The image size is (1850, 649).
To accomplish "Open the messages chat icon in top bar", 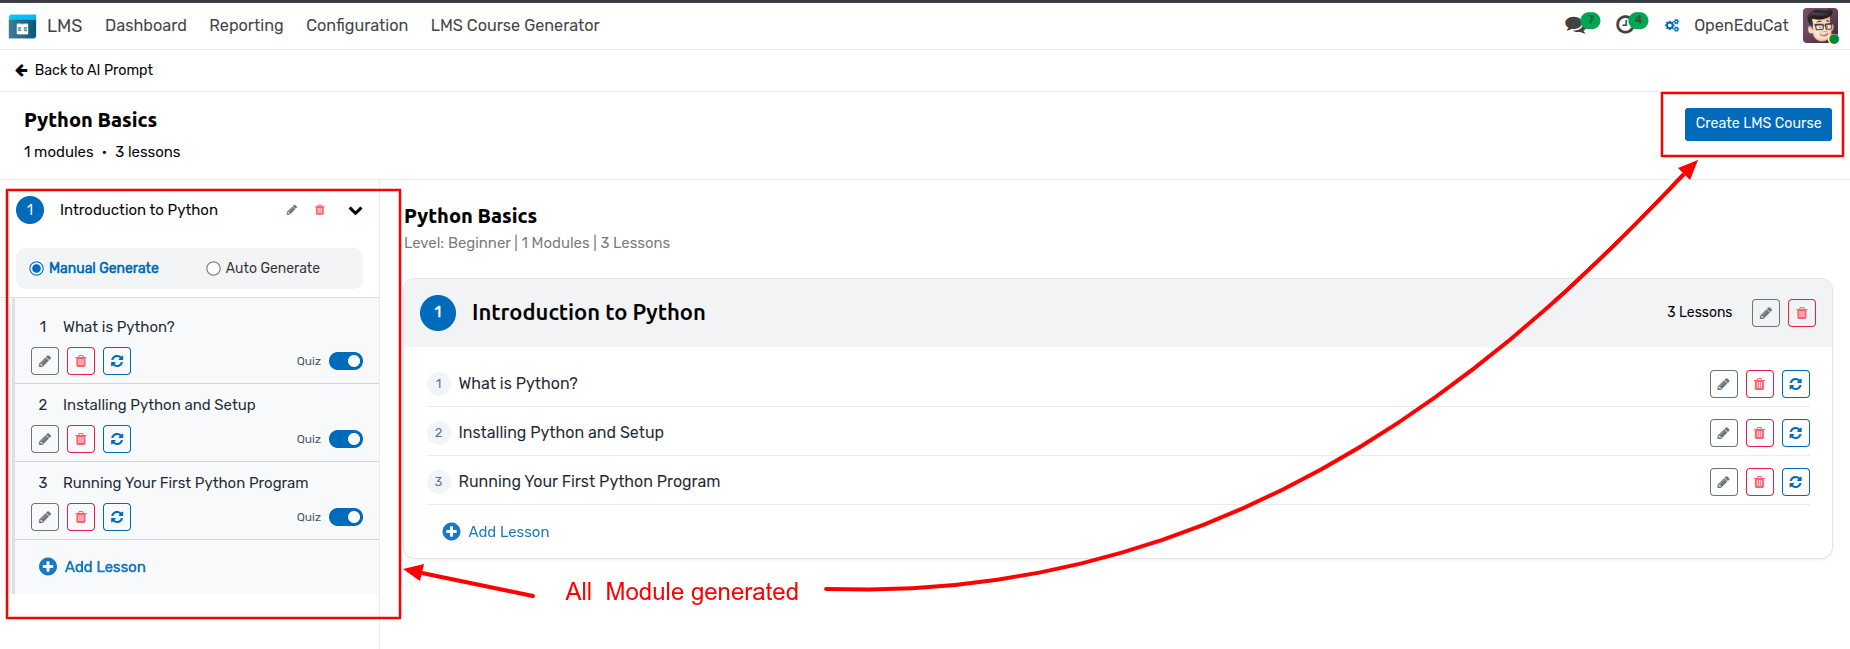I will (1577, 25).
